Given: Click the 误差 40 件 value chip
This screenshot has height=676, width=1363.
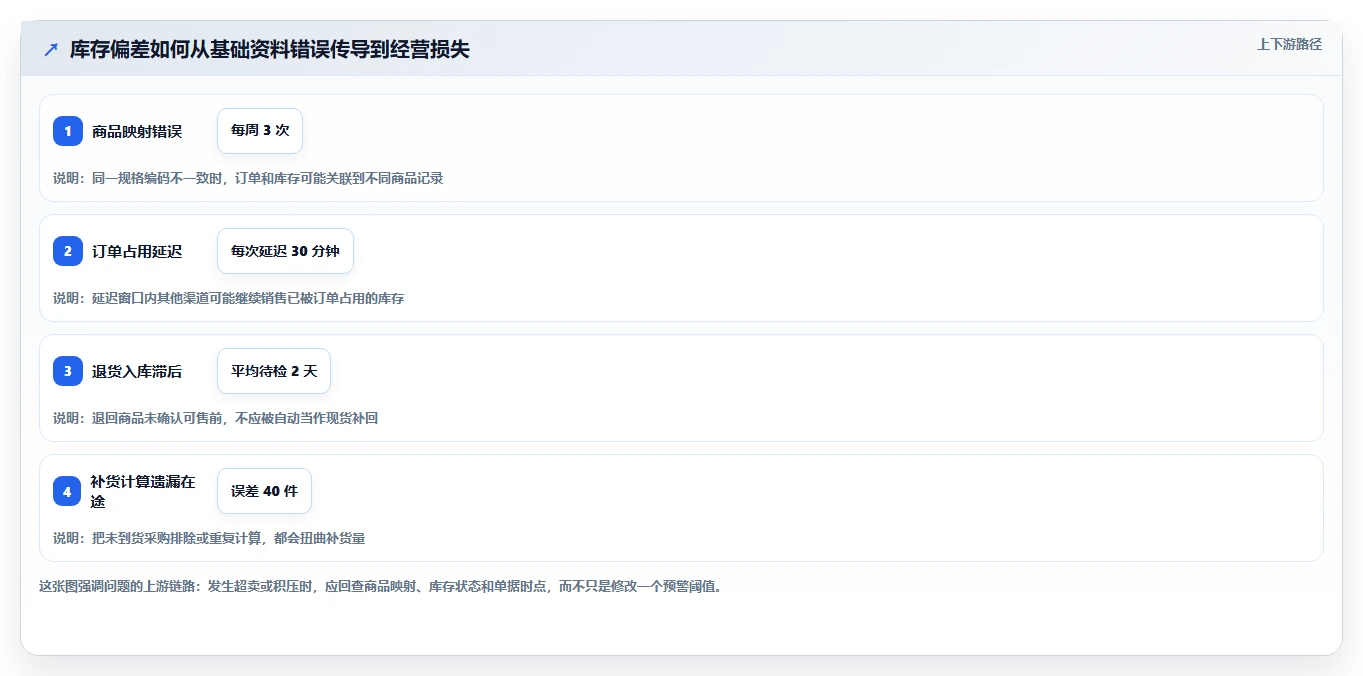Looking at the screenshot, I should 264,491.
